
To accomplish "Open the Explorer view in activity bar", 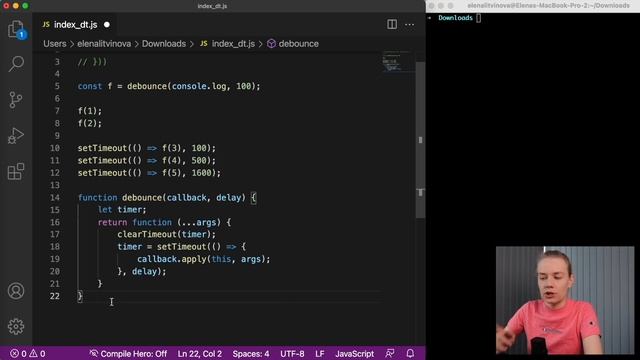I will click(x=16, y=29).
